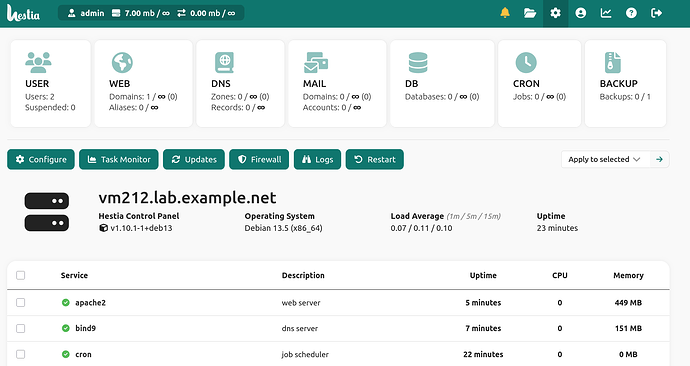Screen dimensions: 690x366
Task: Open the CRON tab
Action: click(540, 84)
